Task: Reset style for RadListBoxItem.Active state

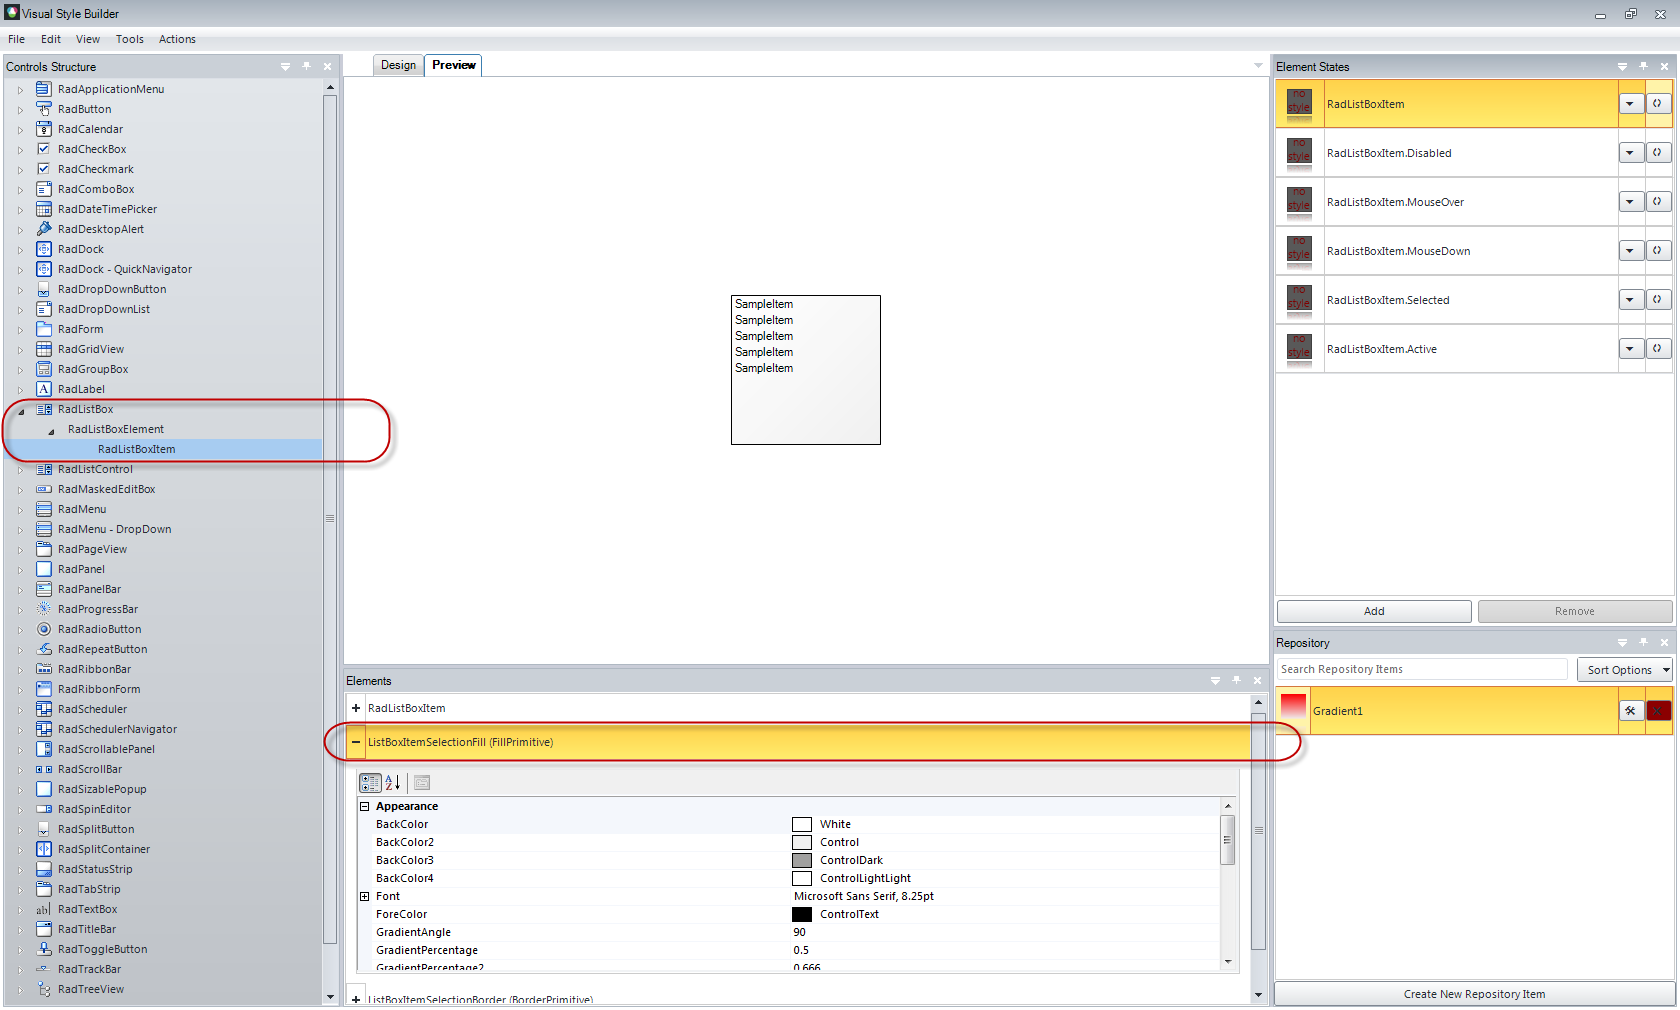Action: click(1658, 349)
